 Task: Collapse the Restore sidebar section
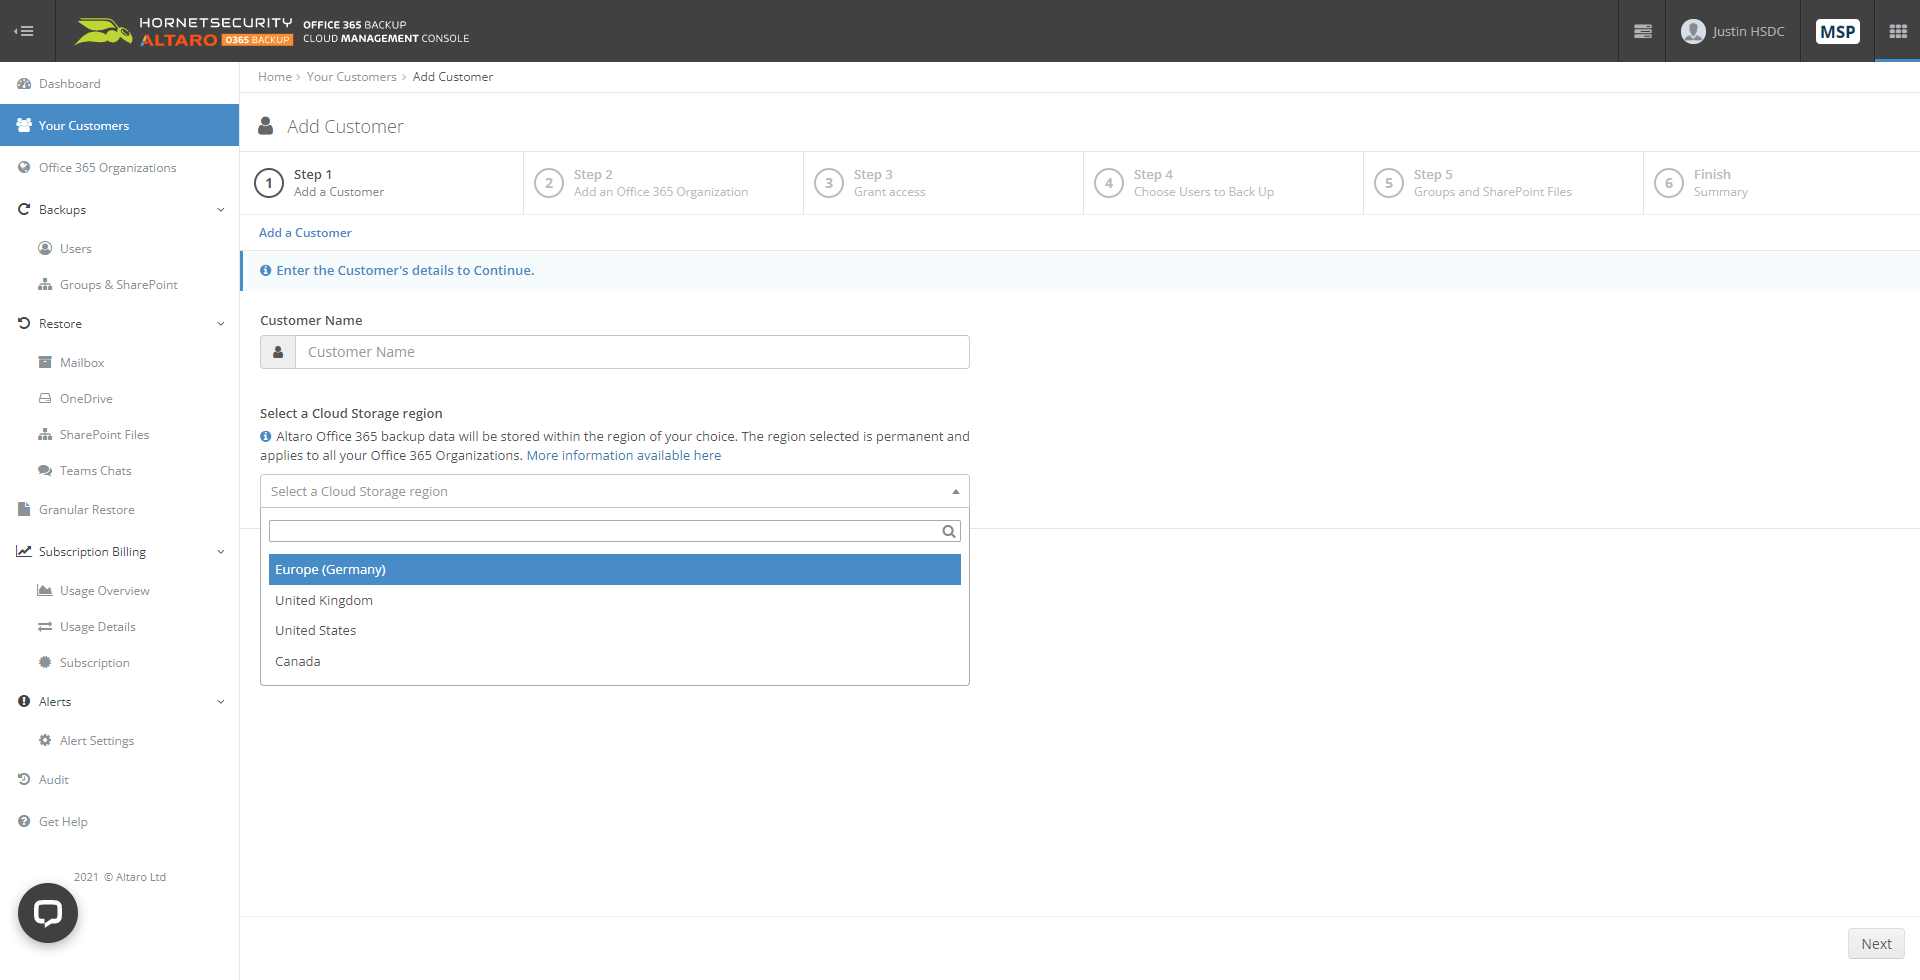[x=220, y=324]
